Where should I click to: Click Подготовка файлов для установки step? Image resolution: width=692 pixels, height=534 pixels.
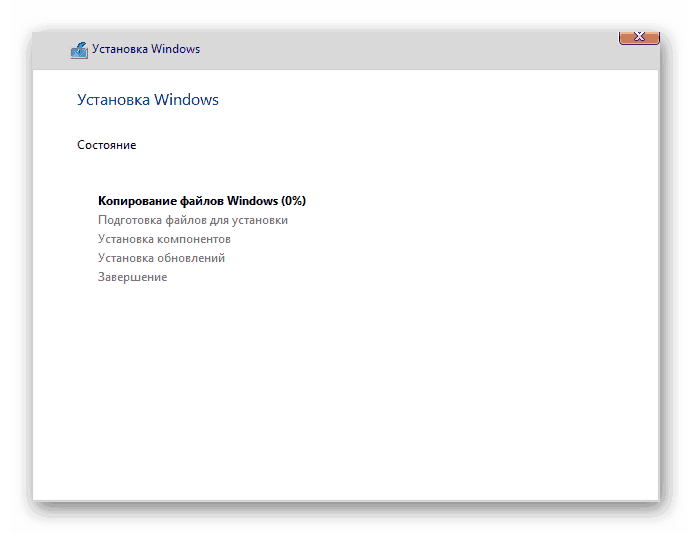(x=193, y=220)
